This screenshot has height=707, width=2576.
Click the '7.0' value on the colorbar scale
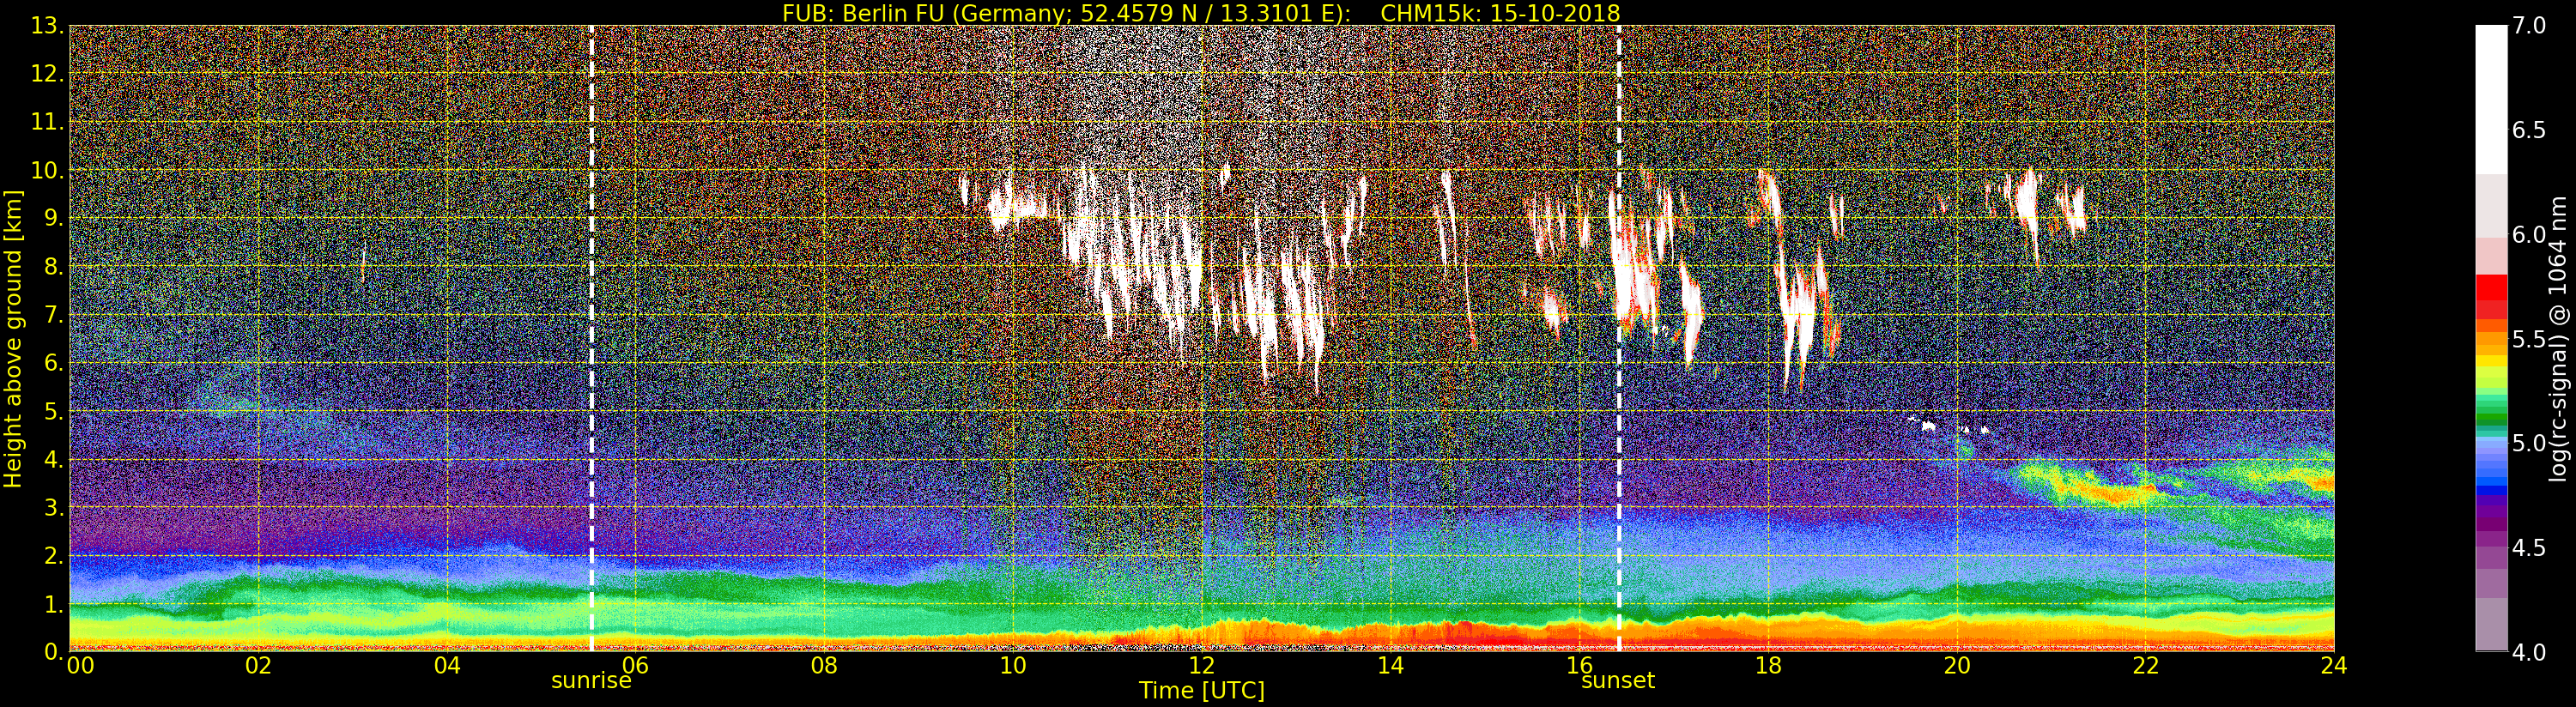[x=2529, y=26]
